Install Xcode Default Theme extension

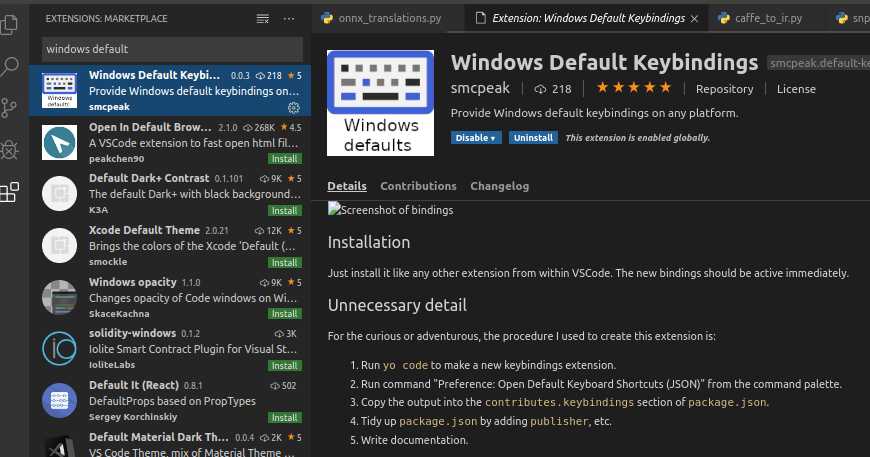285,263
